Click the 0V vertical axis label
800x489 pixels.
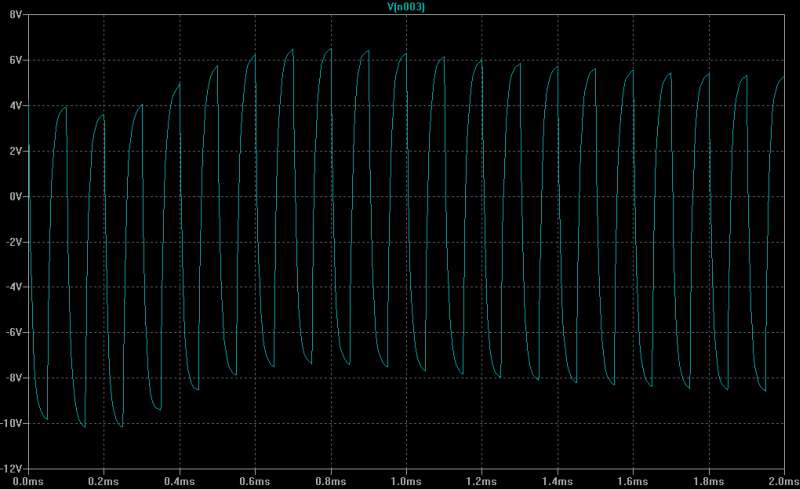15,197
